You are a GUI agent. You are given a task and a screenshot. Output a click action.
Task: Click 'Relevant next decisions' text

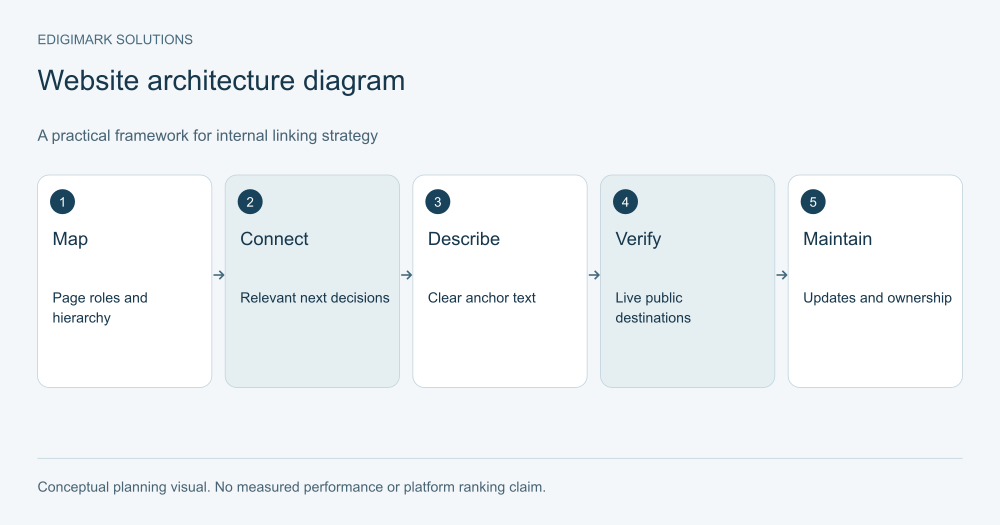pyautogui.click(x=314, y=298)
